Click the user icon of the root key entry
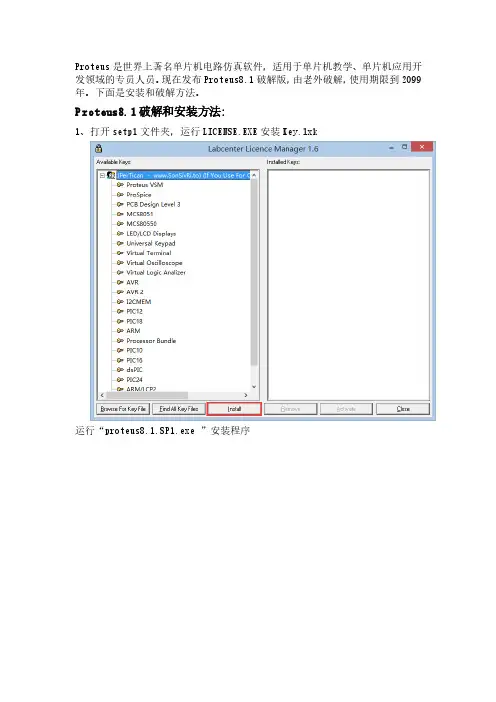 pos(111,176)
